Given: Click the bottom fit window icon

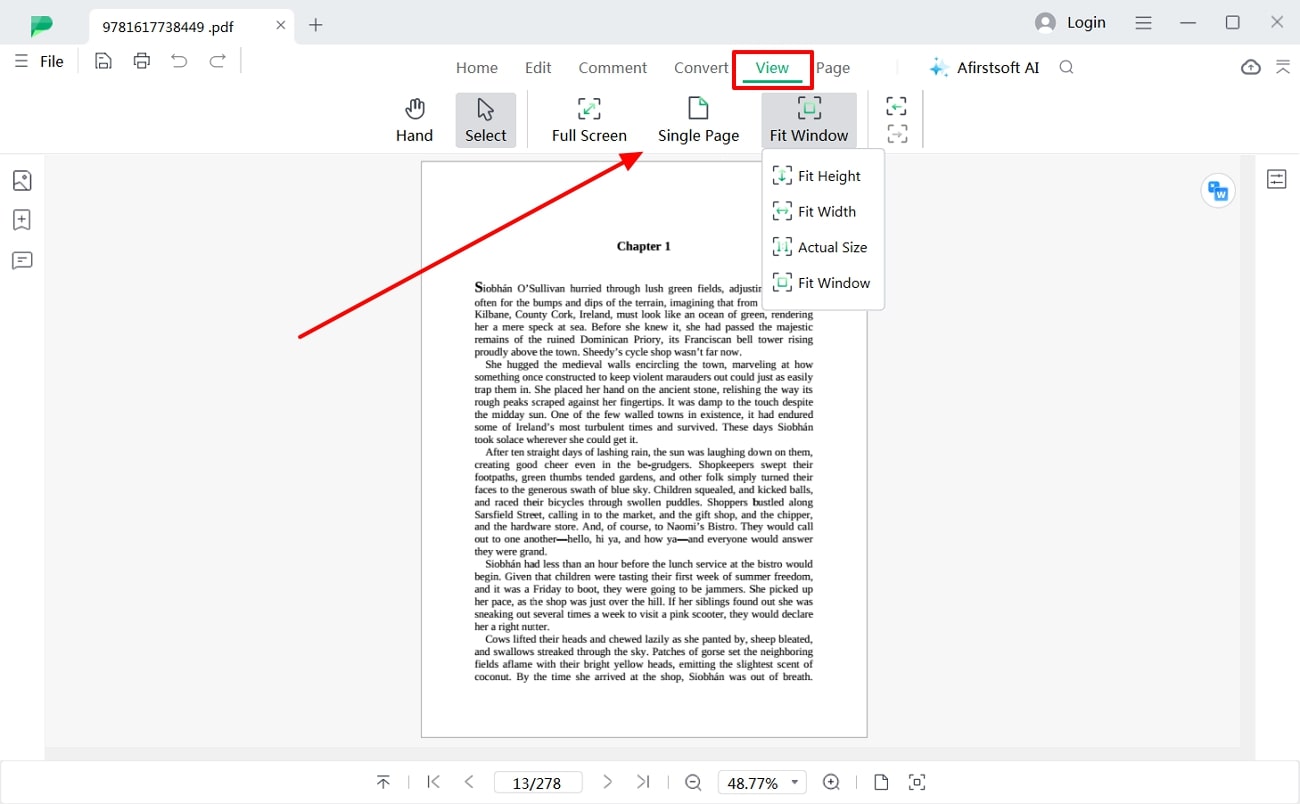Looking at the screenshot, I should (917, 782).
